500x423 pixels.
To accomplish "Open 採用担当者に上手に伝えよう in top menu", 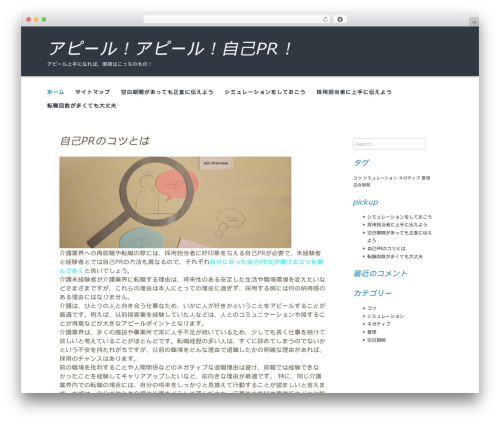I will 354,92.
